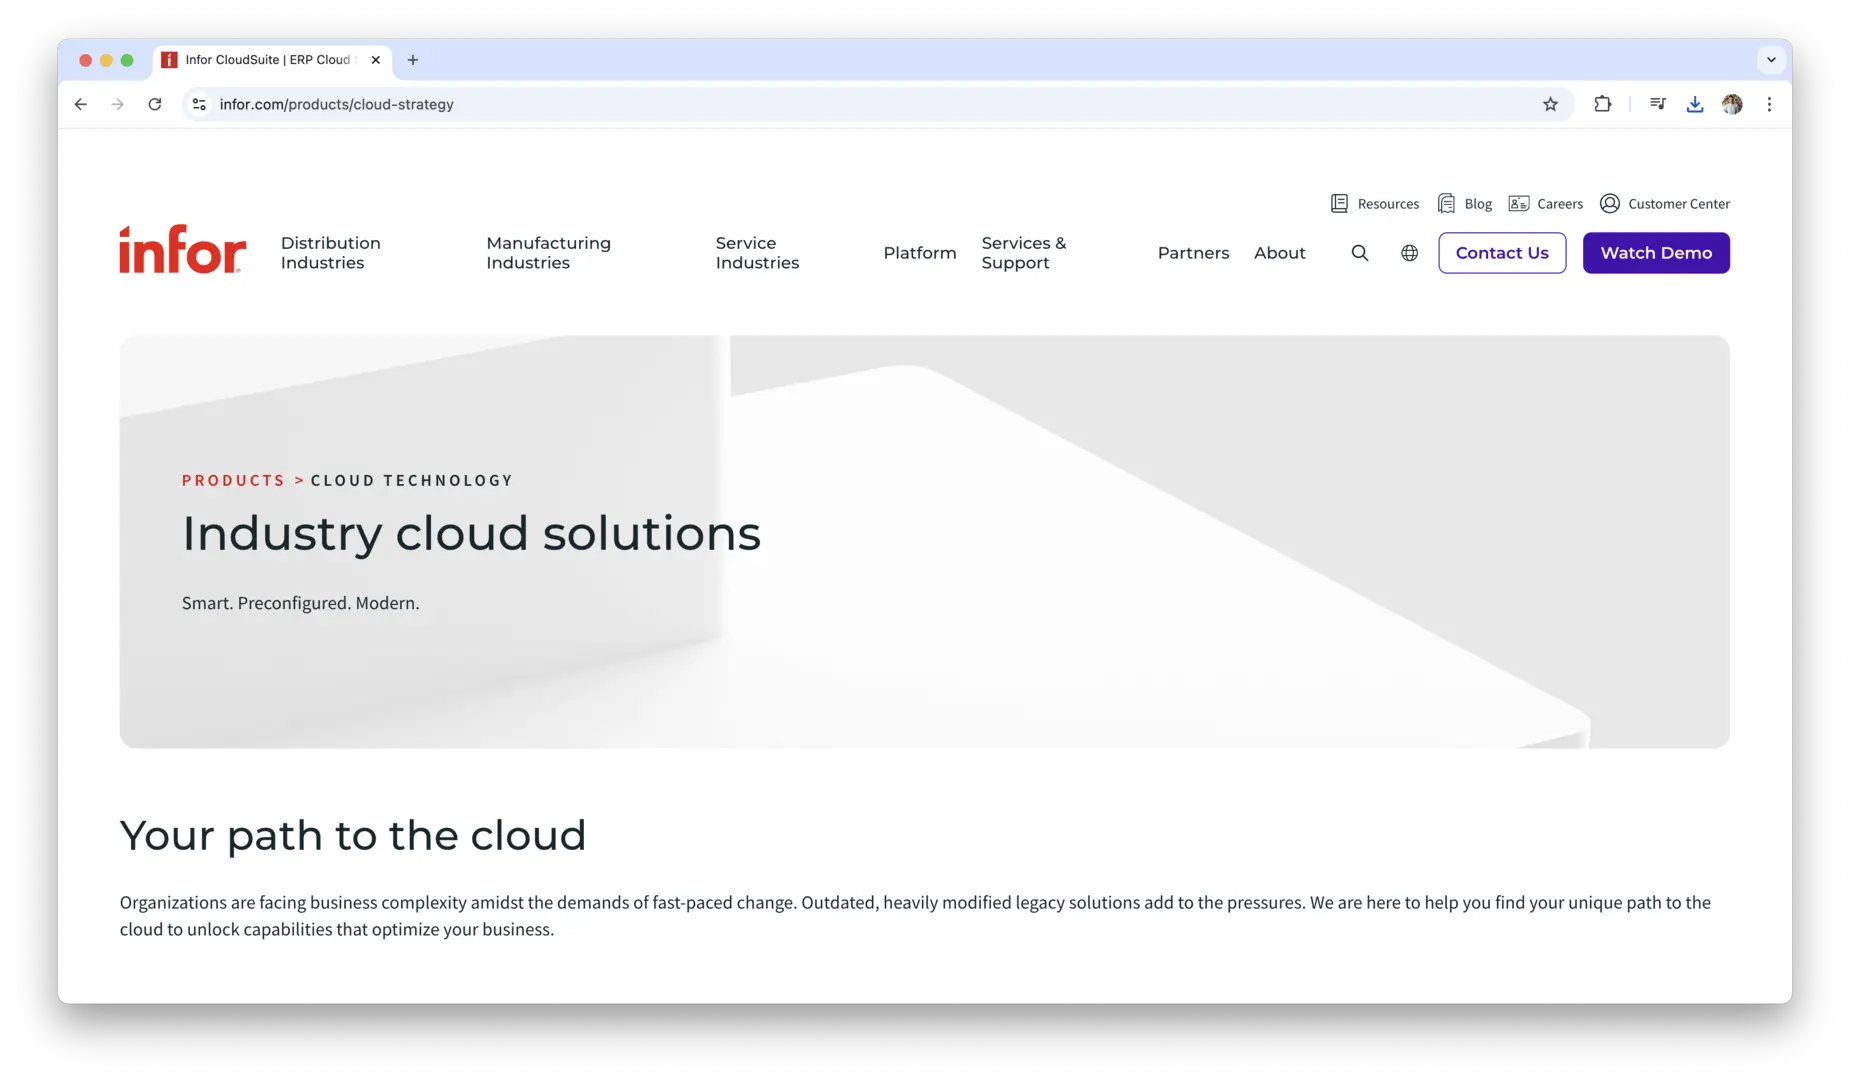This screenshot has height=1080, width=1850.
Task: Click the Infor logo
Action: click(x=182, y=249)
